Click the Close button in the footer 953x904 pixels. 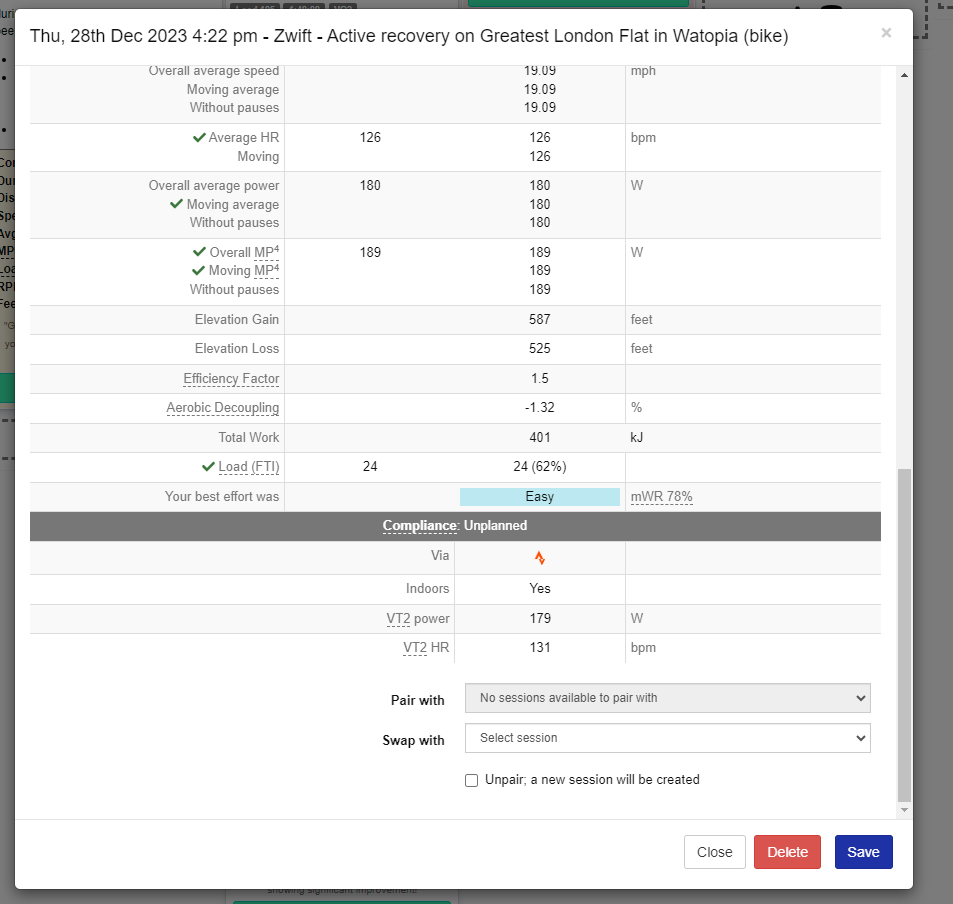[x=714, y=852]
